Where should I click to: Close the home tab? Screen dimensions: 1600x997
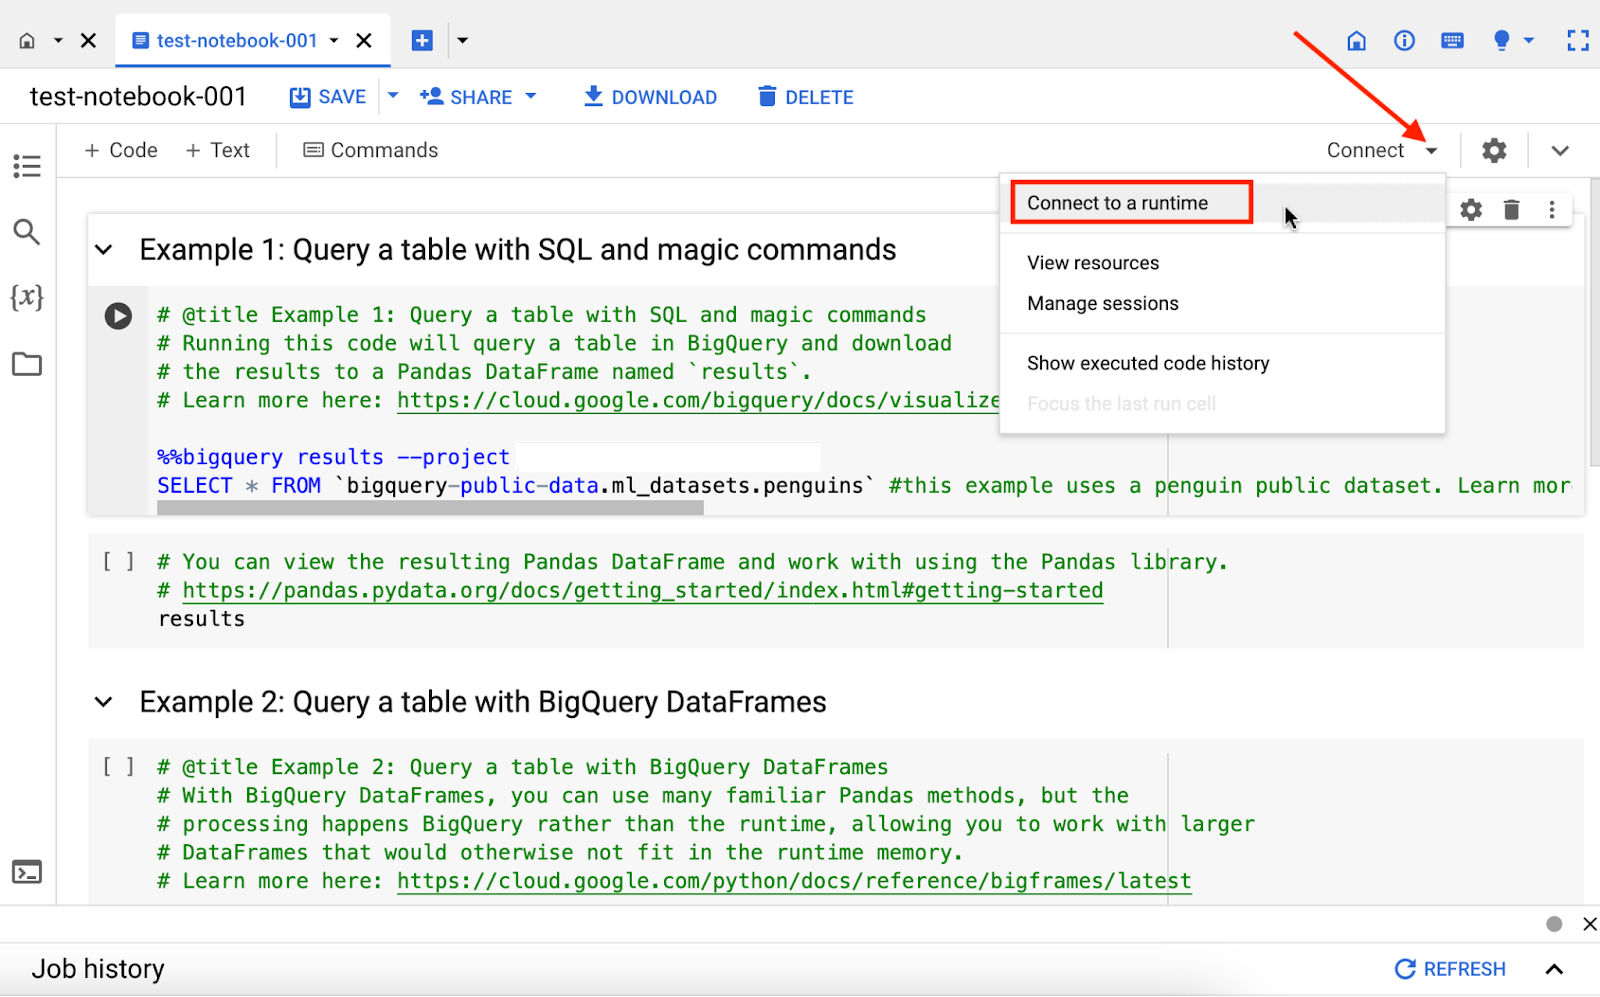click(x=88, y=41)
